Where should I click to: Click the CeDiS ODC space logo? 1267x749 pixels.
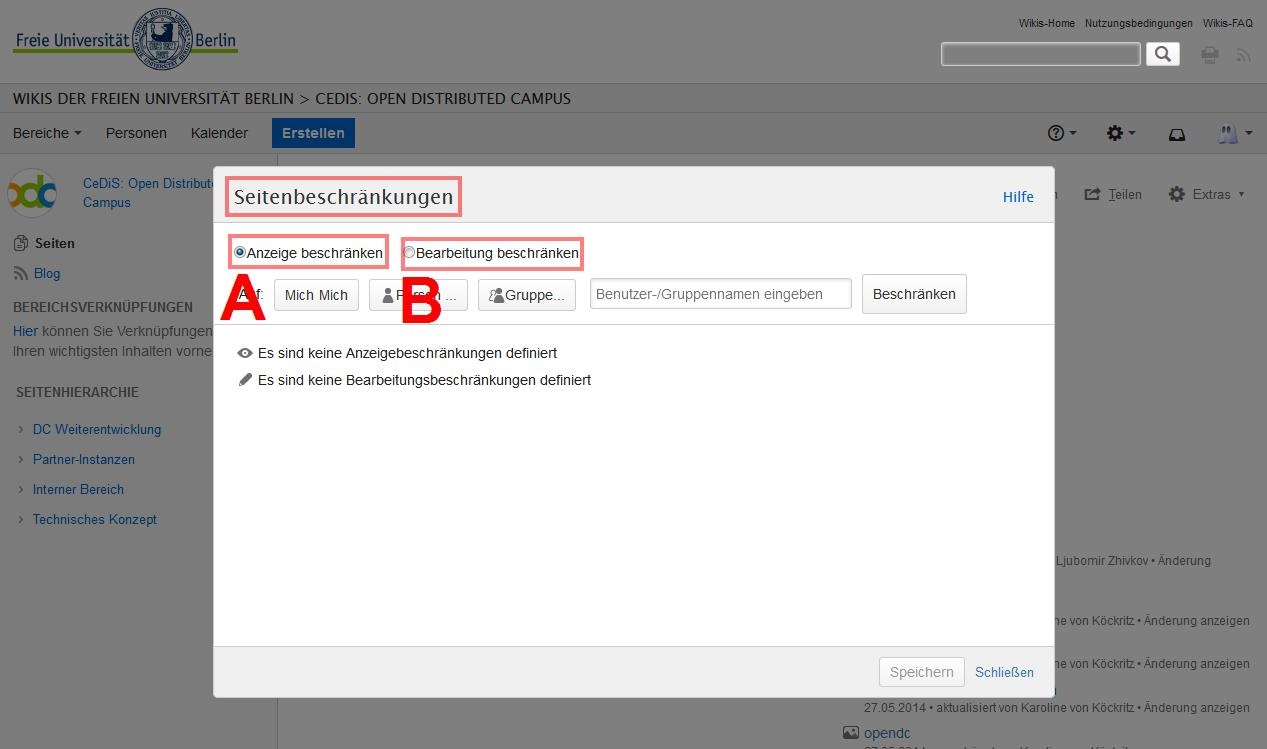tap(33, 193)
